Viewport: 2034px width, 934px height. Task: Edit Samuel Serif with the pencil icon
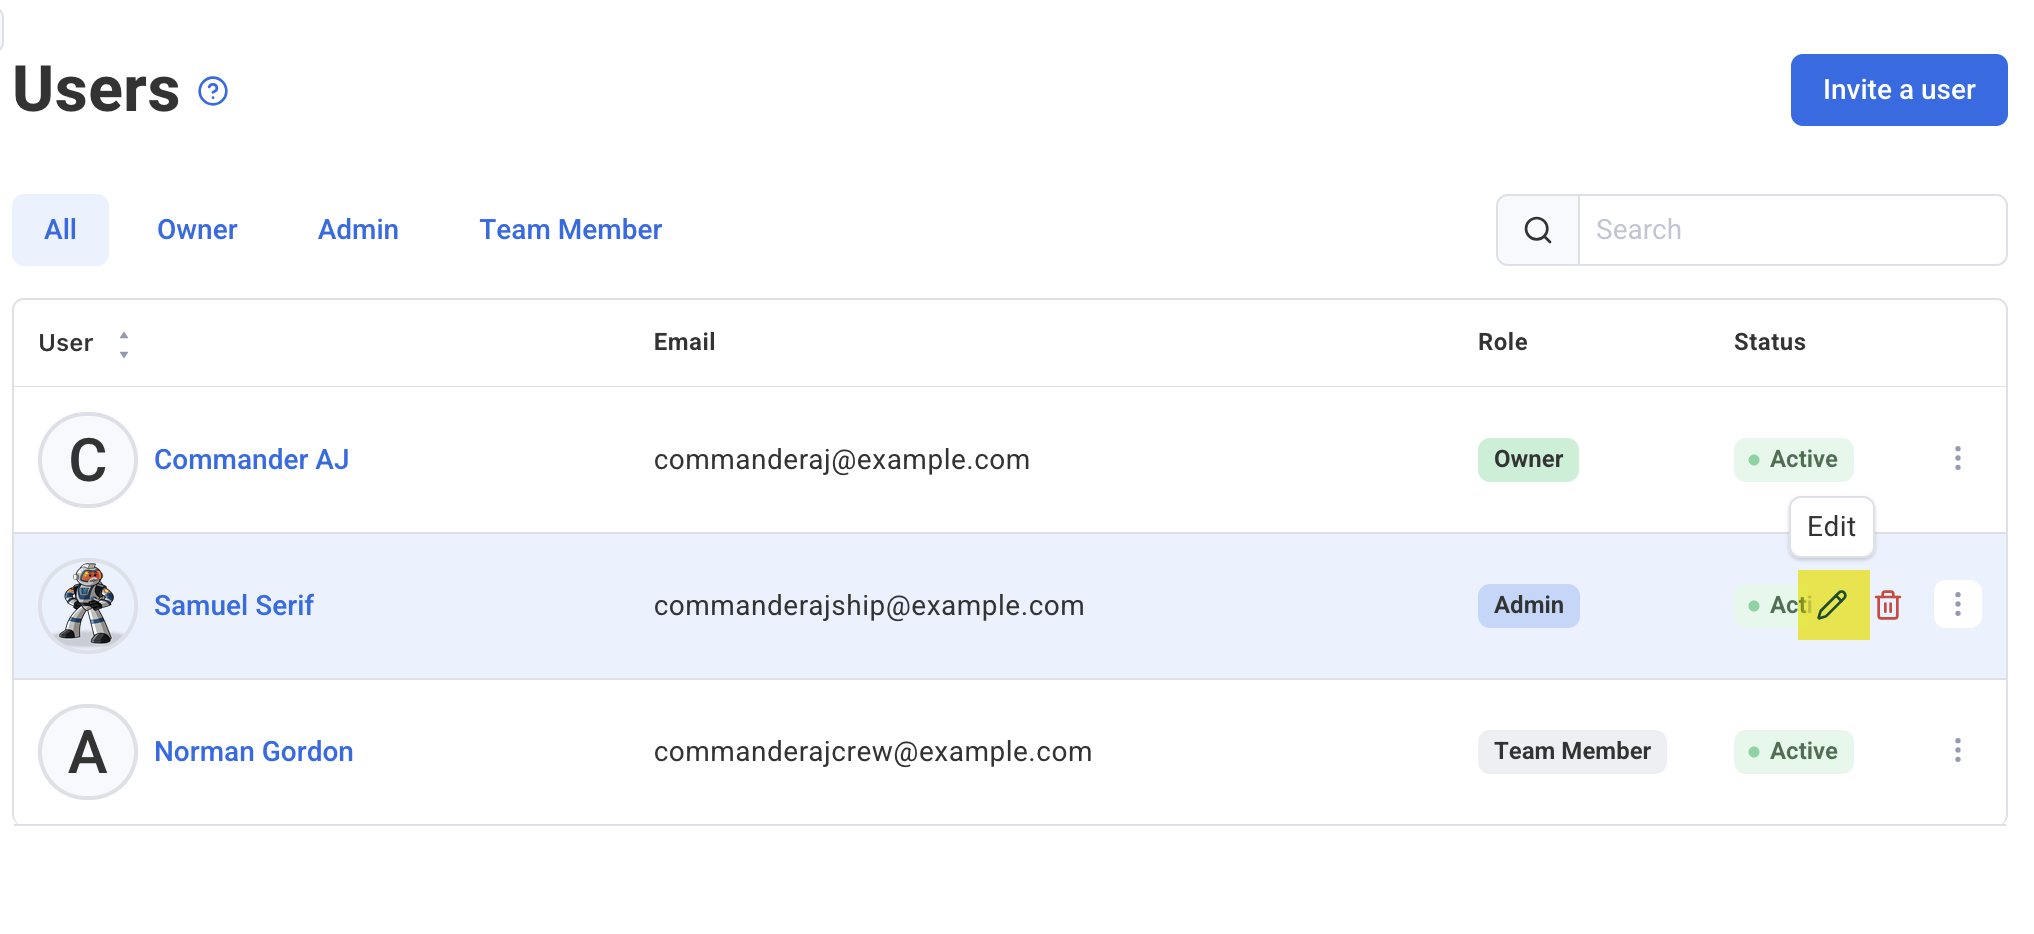1832,605
